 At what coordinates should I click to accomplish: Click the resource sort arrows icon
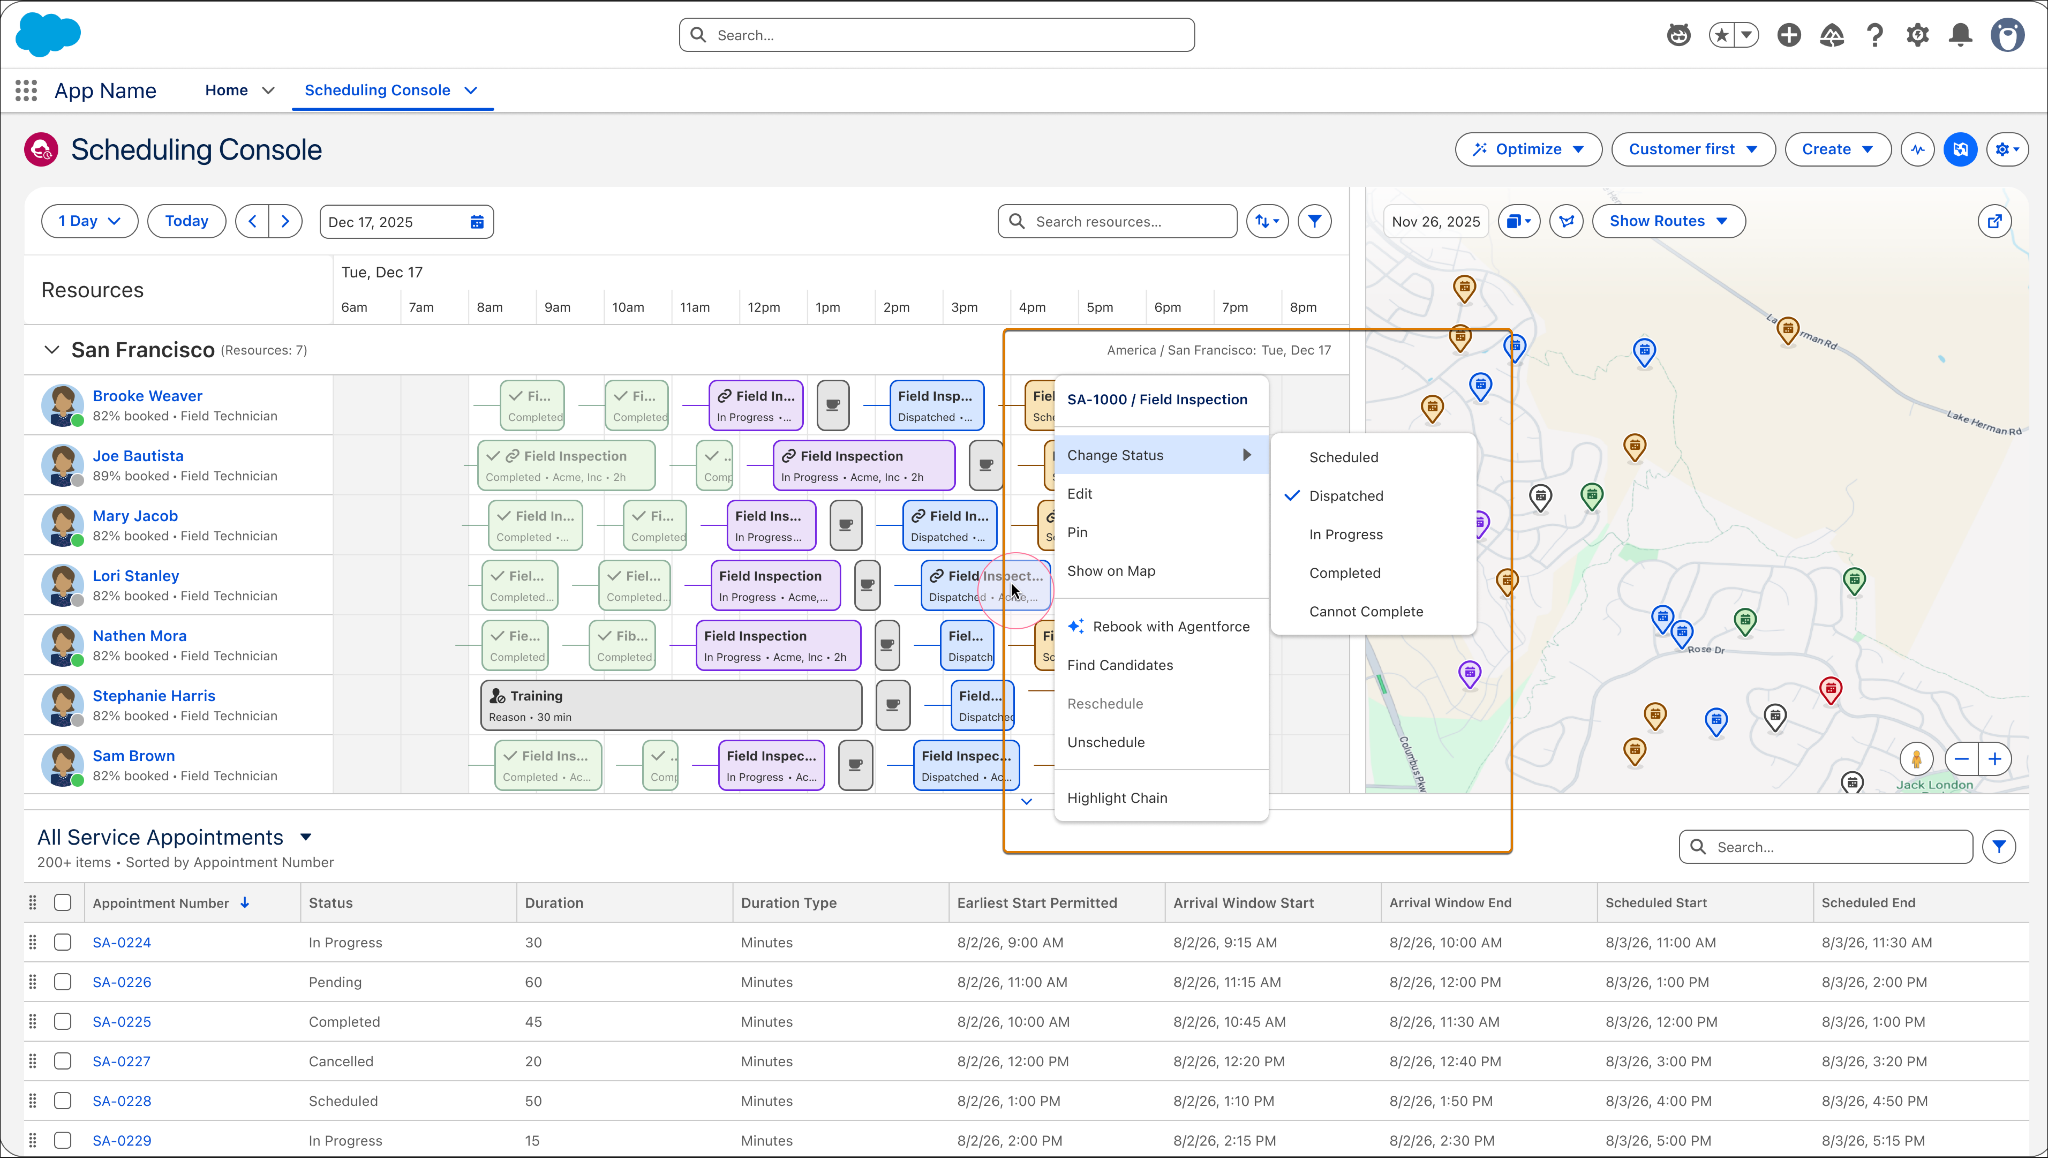[x=1267, y=222]
